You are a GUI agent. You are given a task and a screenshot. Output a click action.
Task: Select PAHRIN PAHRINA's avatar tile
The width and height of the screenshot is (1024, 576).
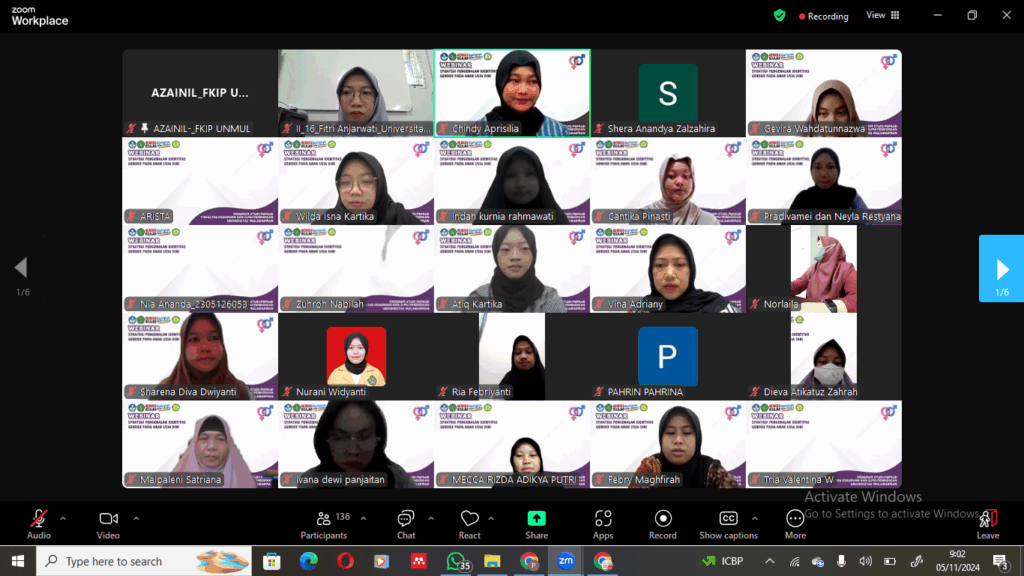(668, 357)
